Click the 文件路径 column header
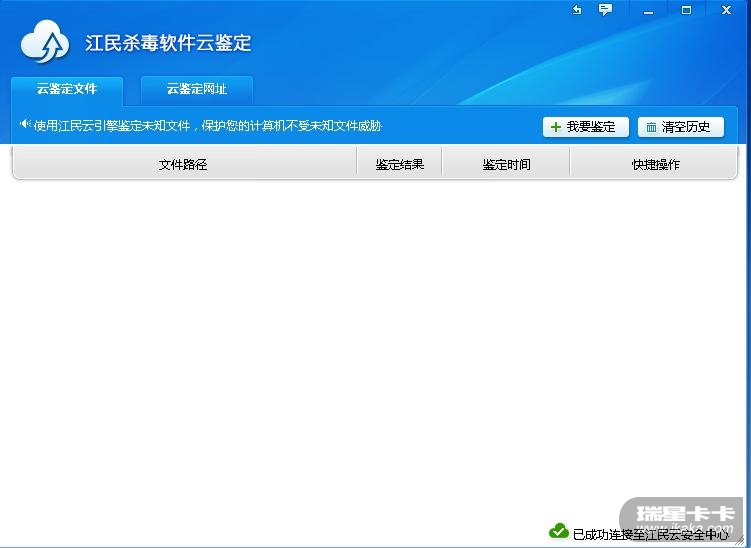 pyautogui.click(x=183, y=164)
